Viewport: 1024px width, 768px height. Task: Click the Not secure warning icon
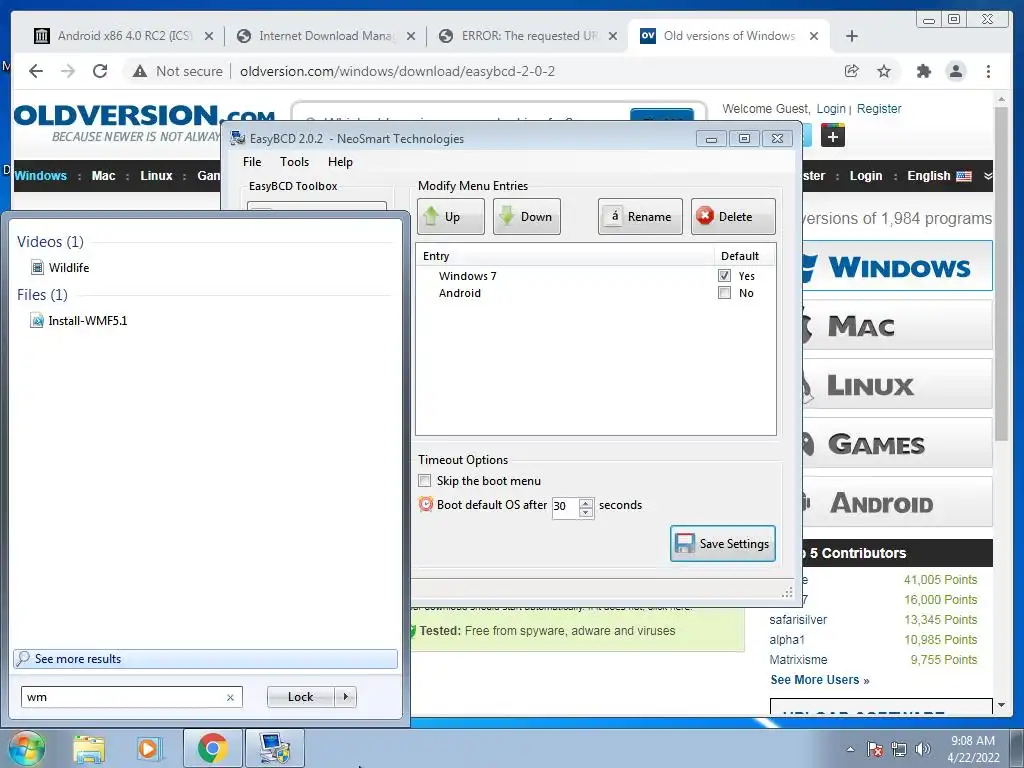140,71
